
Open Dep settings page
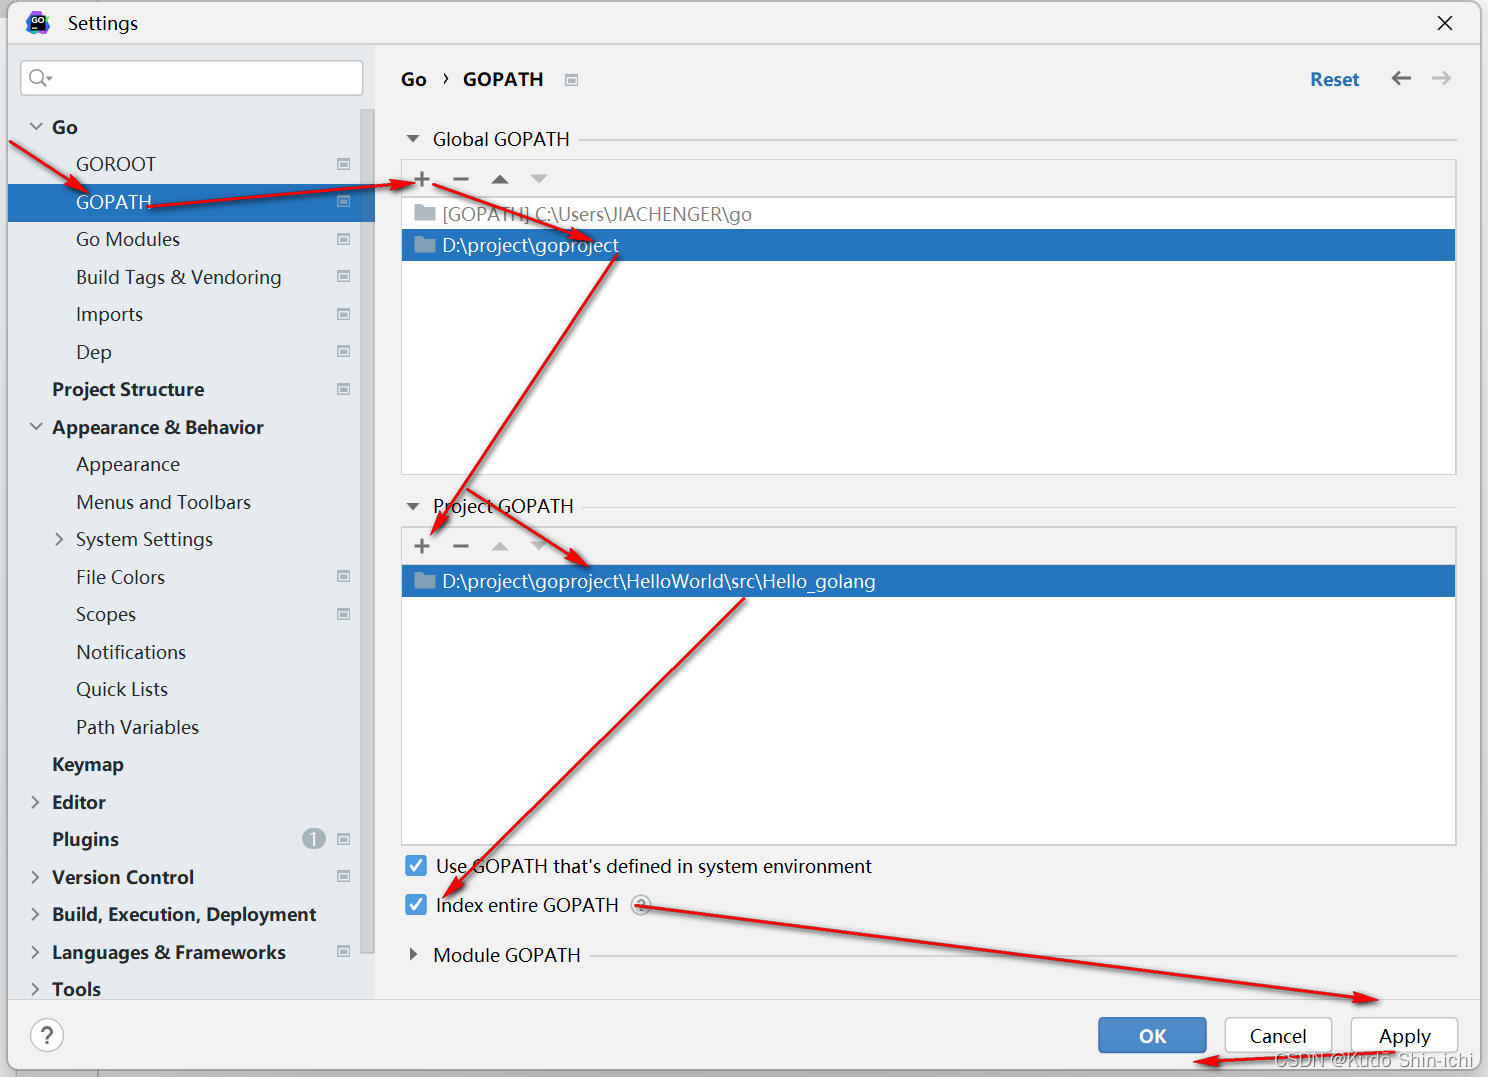[x=94, y=352]
